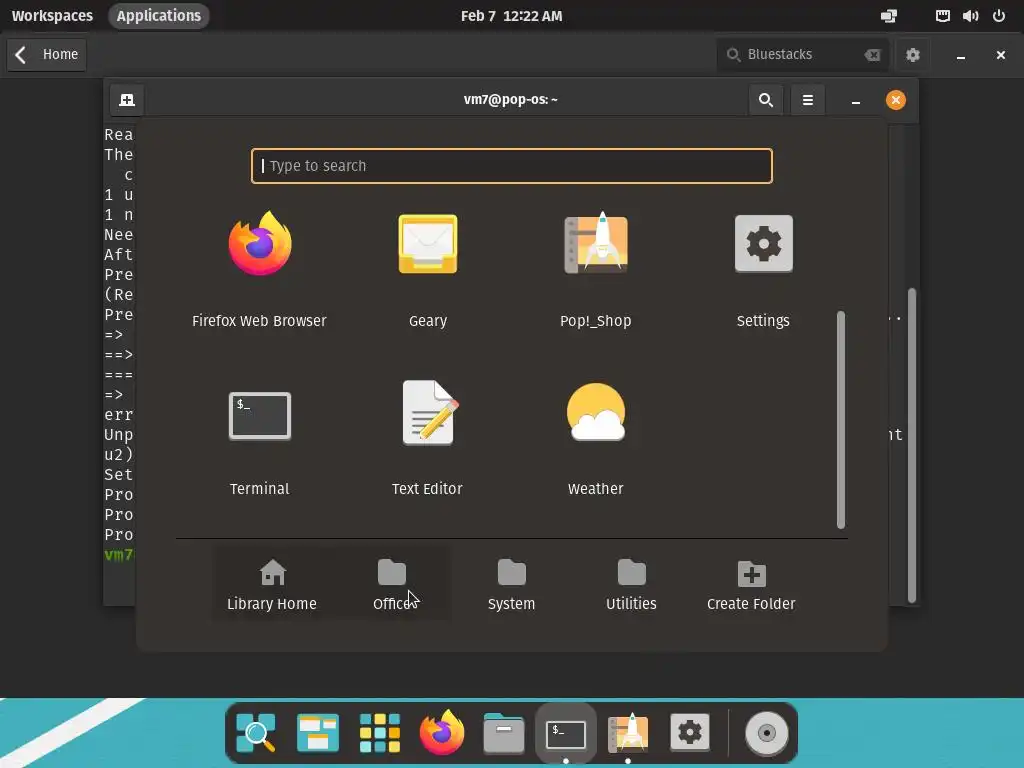The height and width of the screenshot is (768, 1024).
Task: Click the network icon in top bar
Action: click(942, 16)
